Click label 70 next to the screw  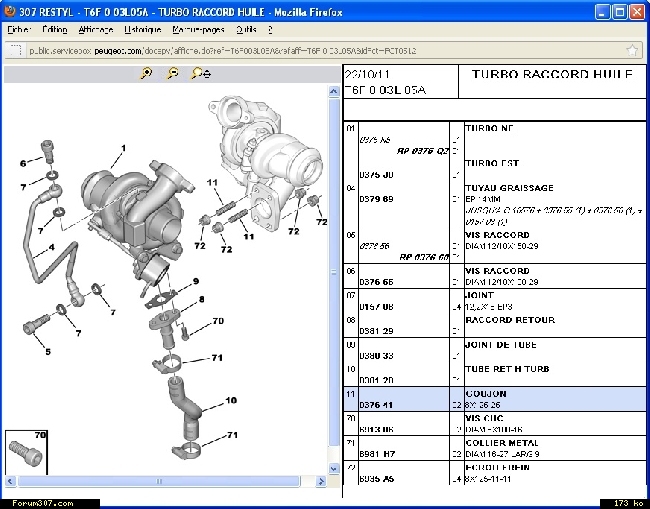[218, 321]
